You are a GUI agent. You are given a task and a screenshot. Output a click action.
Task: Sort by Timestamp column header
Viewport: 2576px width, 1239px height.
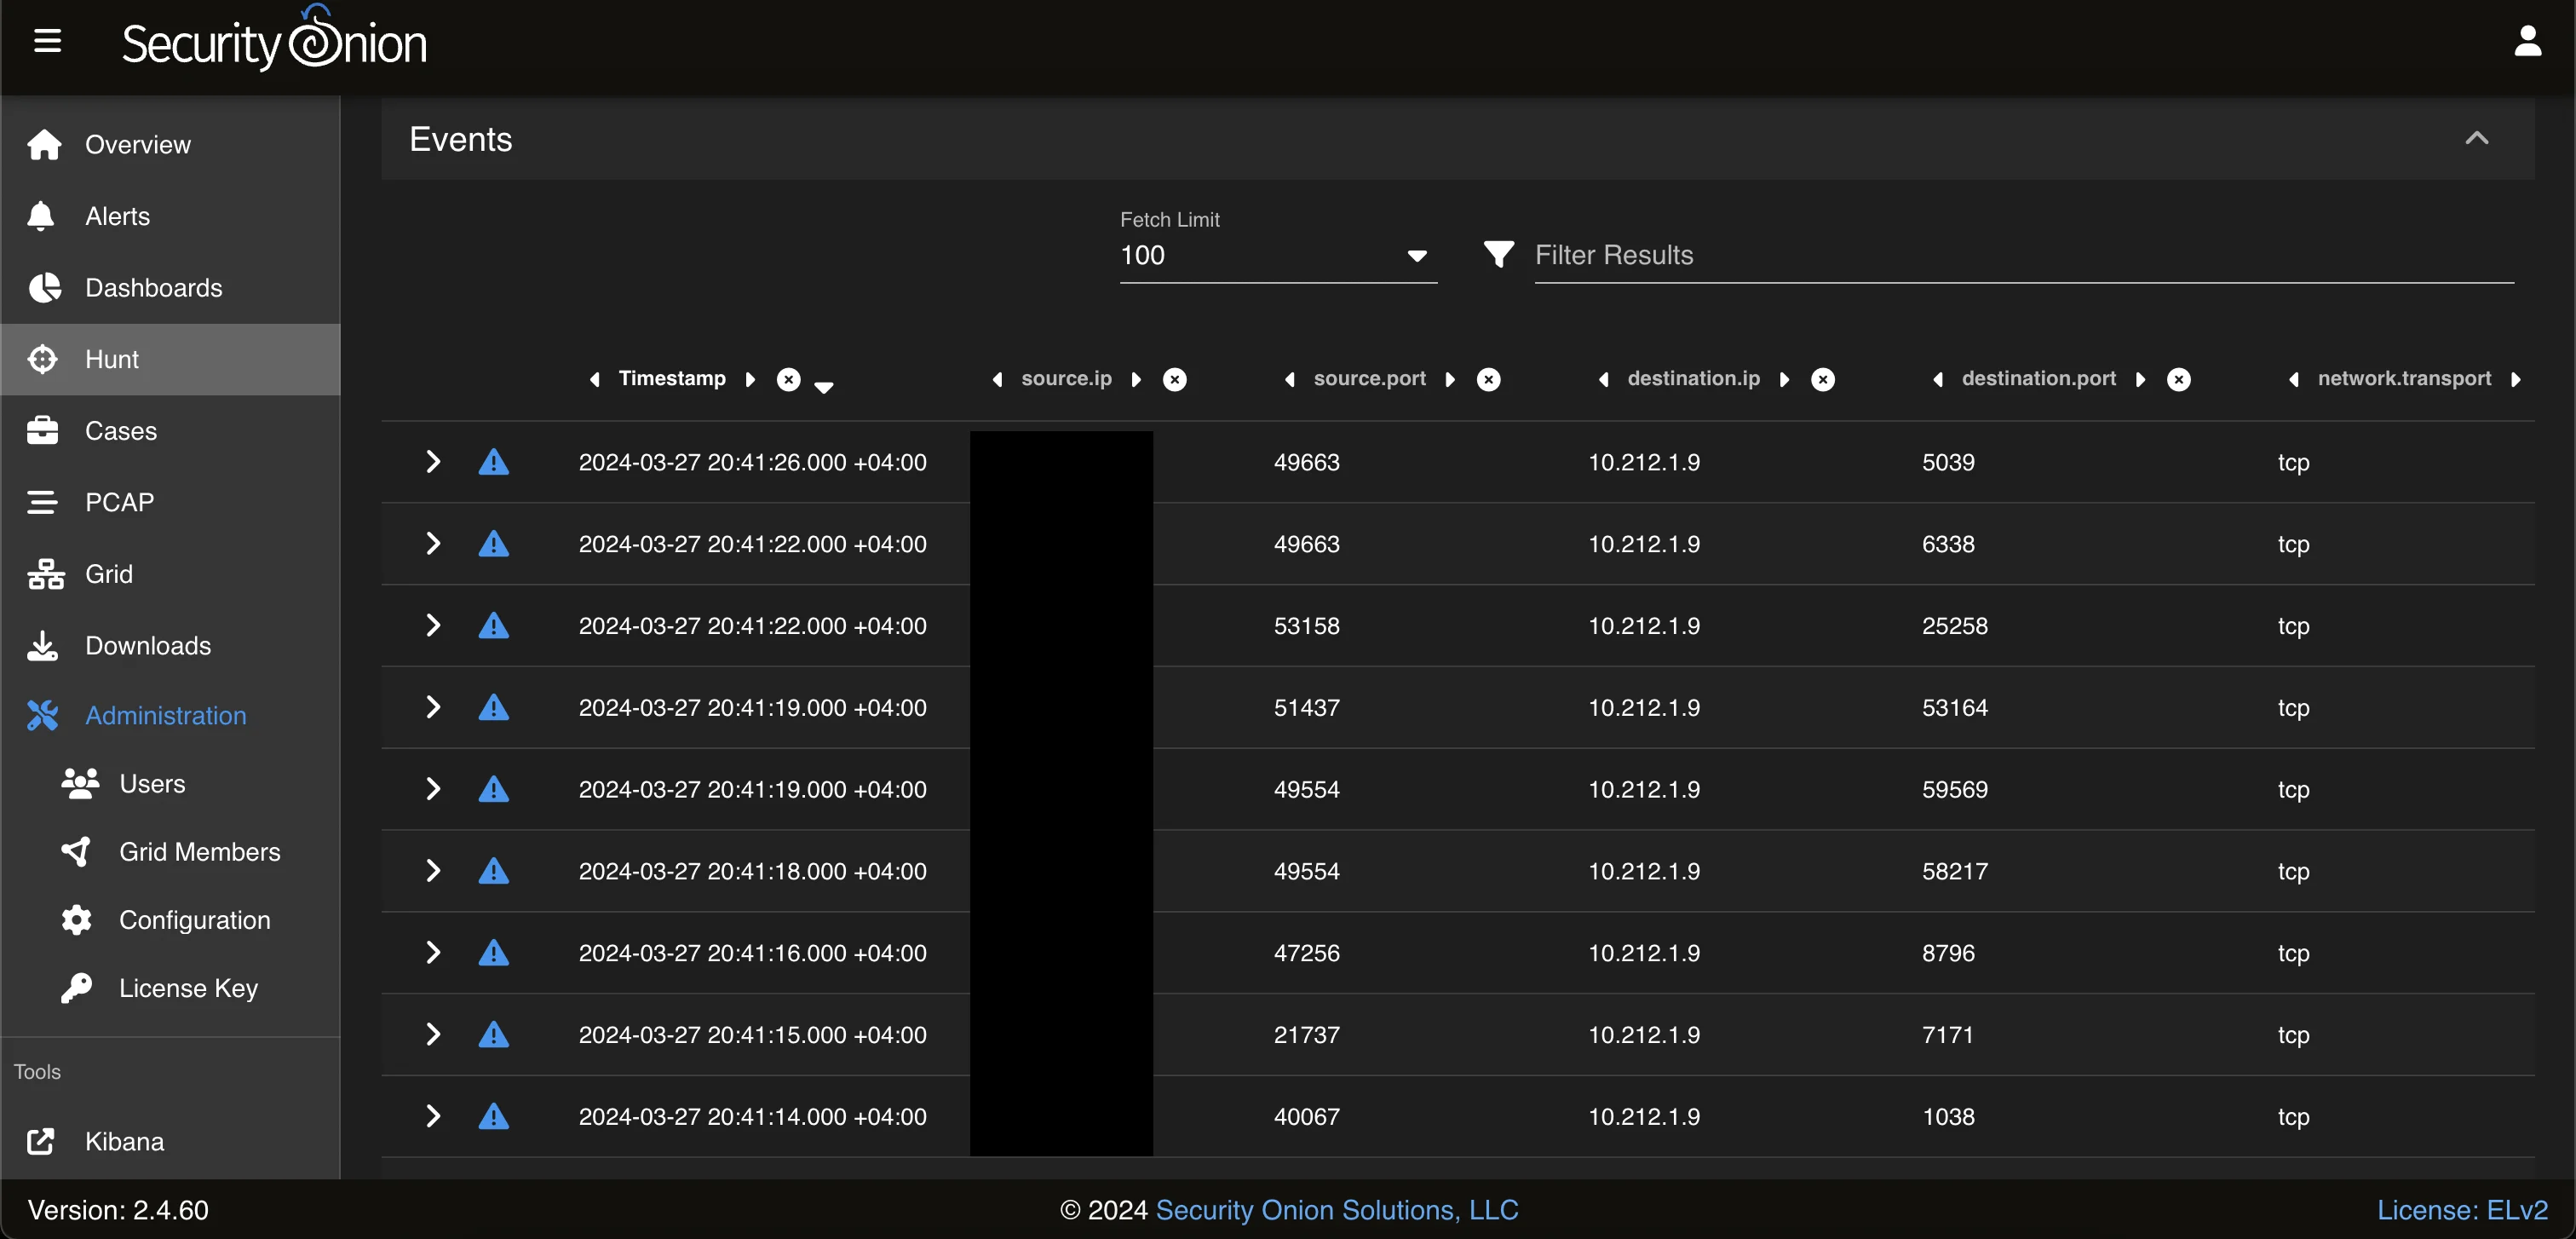[x=672, y=378]
